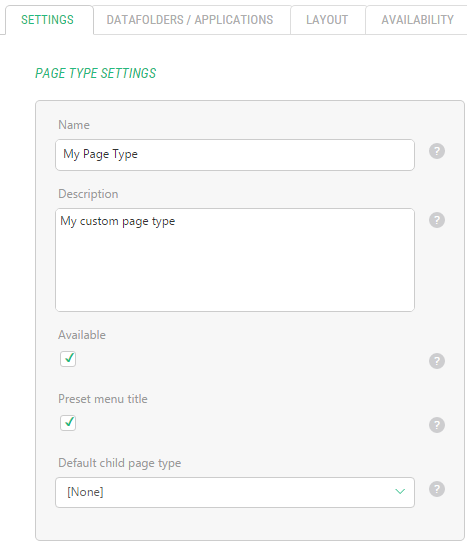Open the Layout tab

327,20
